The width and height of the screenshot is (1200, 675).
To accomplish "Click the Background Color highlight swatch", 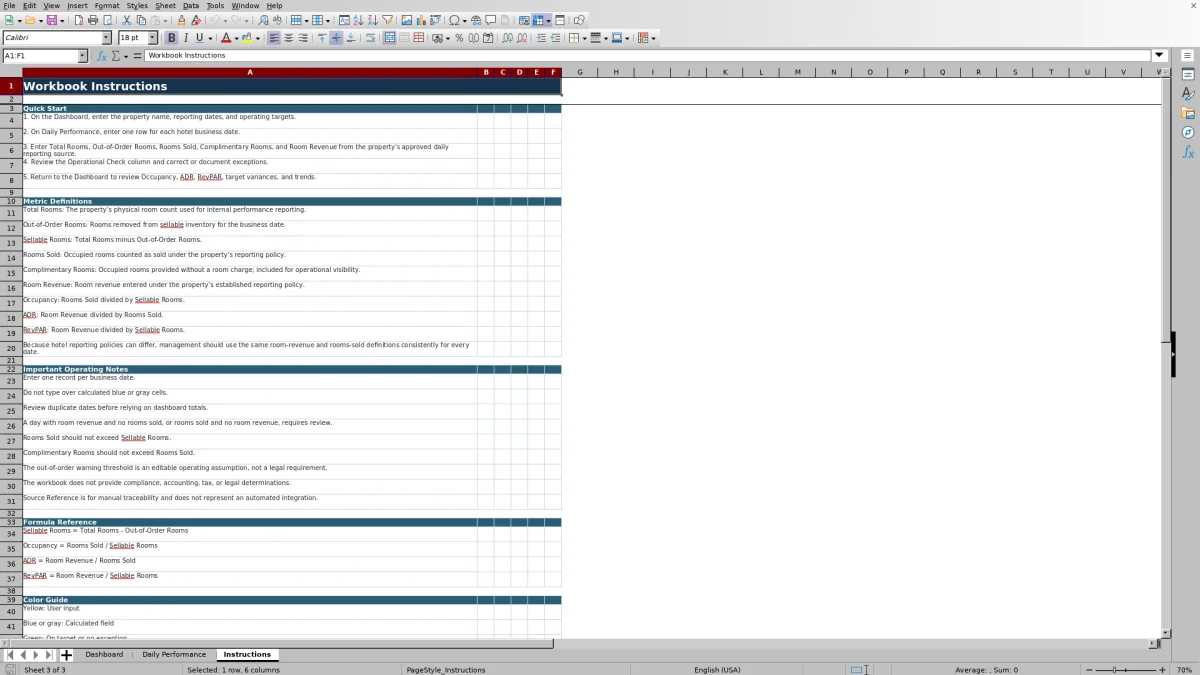I will coord(248,38).
